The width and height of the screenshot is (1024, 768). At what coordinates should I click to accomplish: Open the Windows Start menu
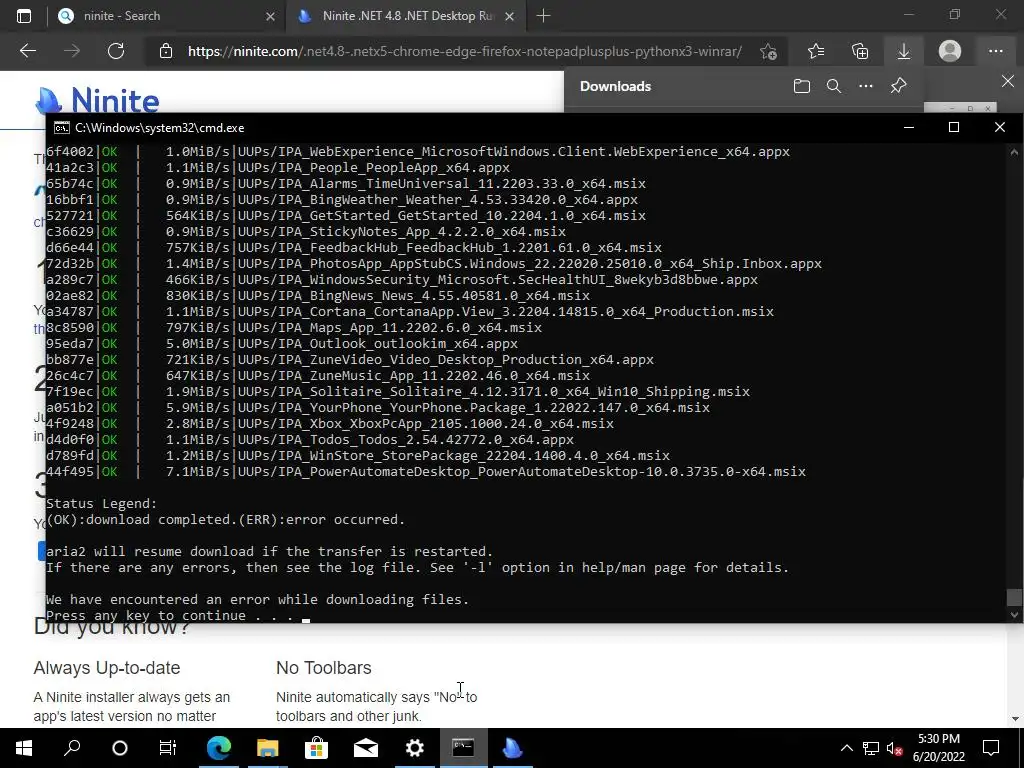pos(24,748)
